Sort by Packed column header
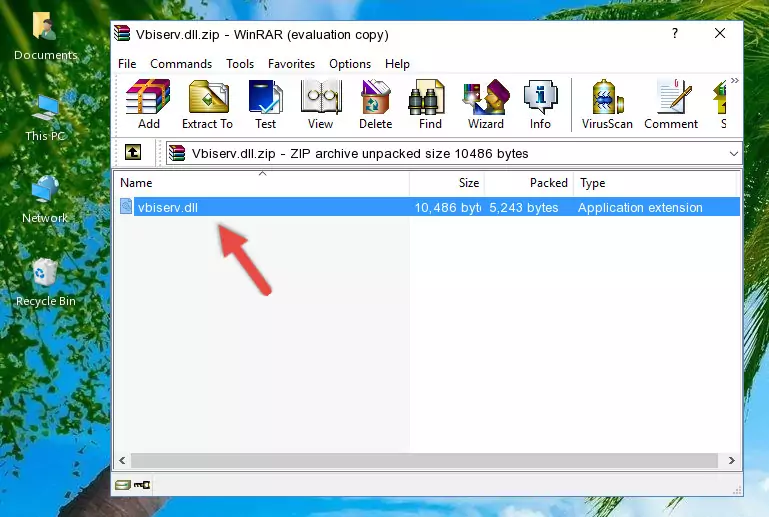 pos(529,183)
